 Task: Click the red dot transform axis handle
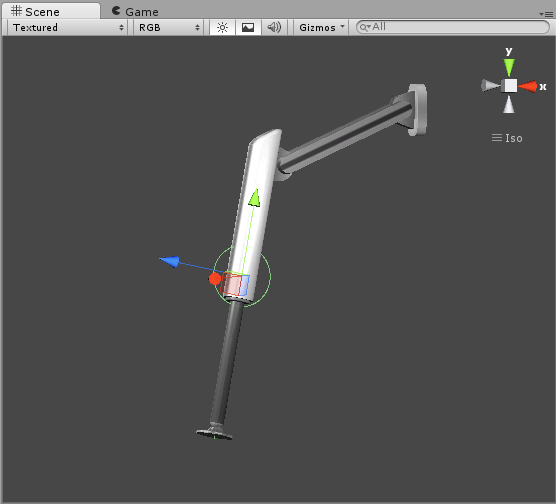215,279
